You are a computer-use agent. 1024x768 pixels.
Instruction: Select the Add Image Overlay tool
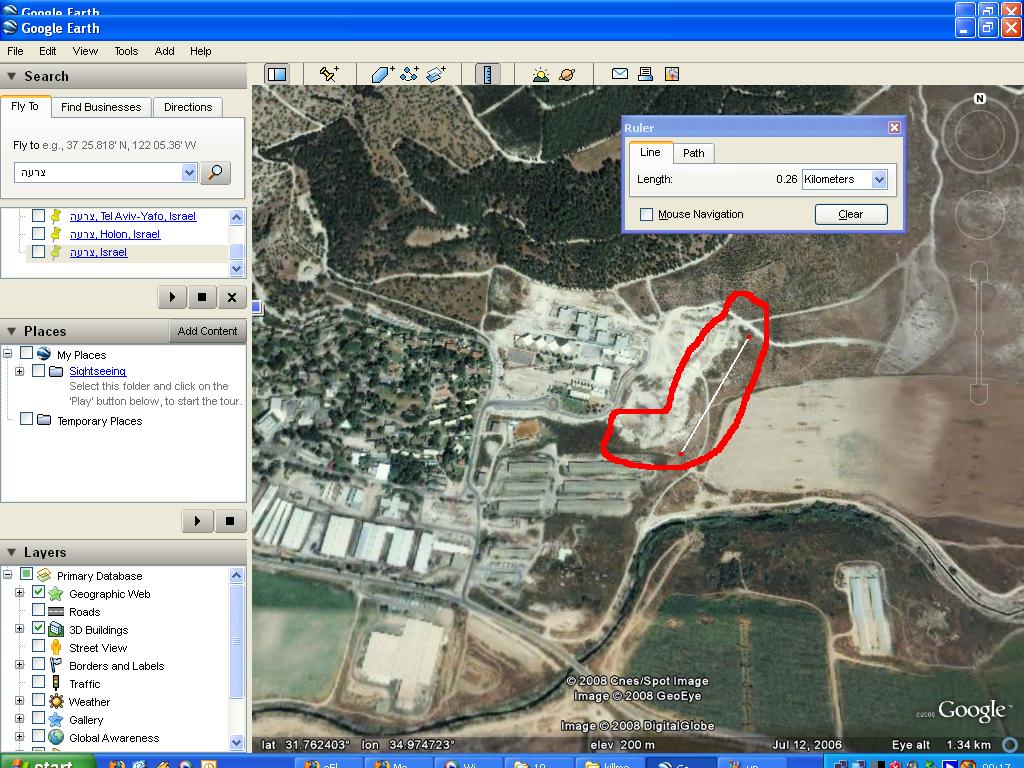[x=436, y=74]
